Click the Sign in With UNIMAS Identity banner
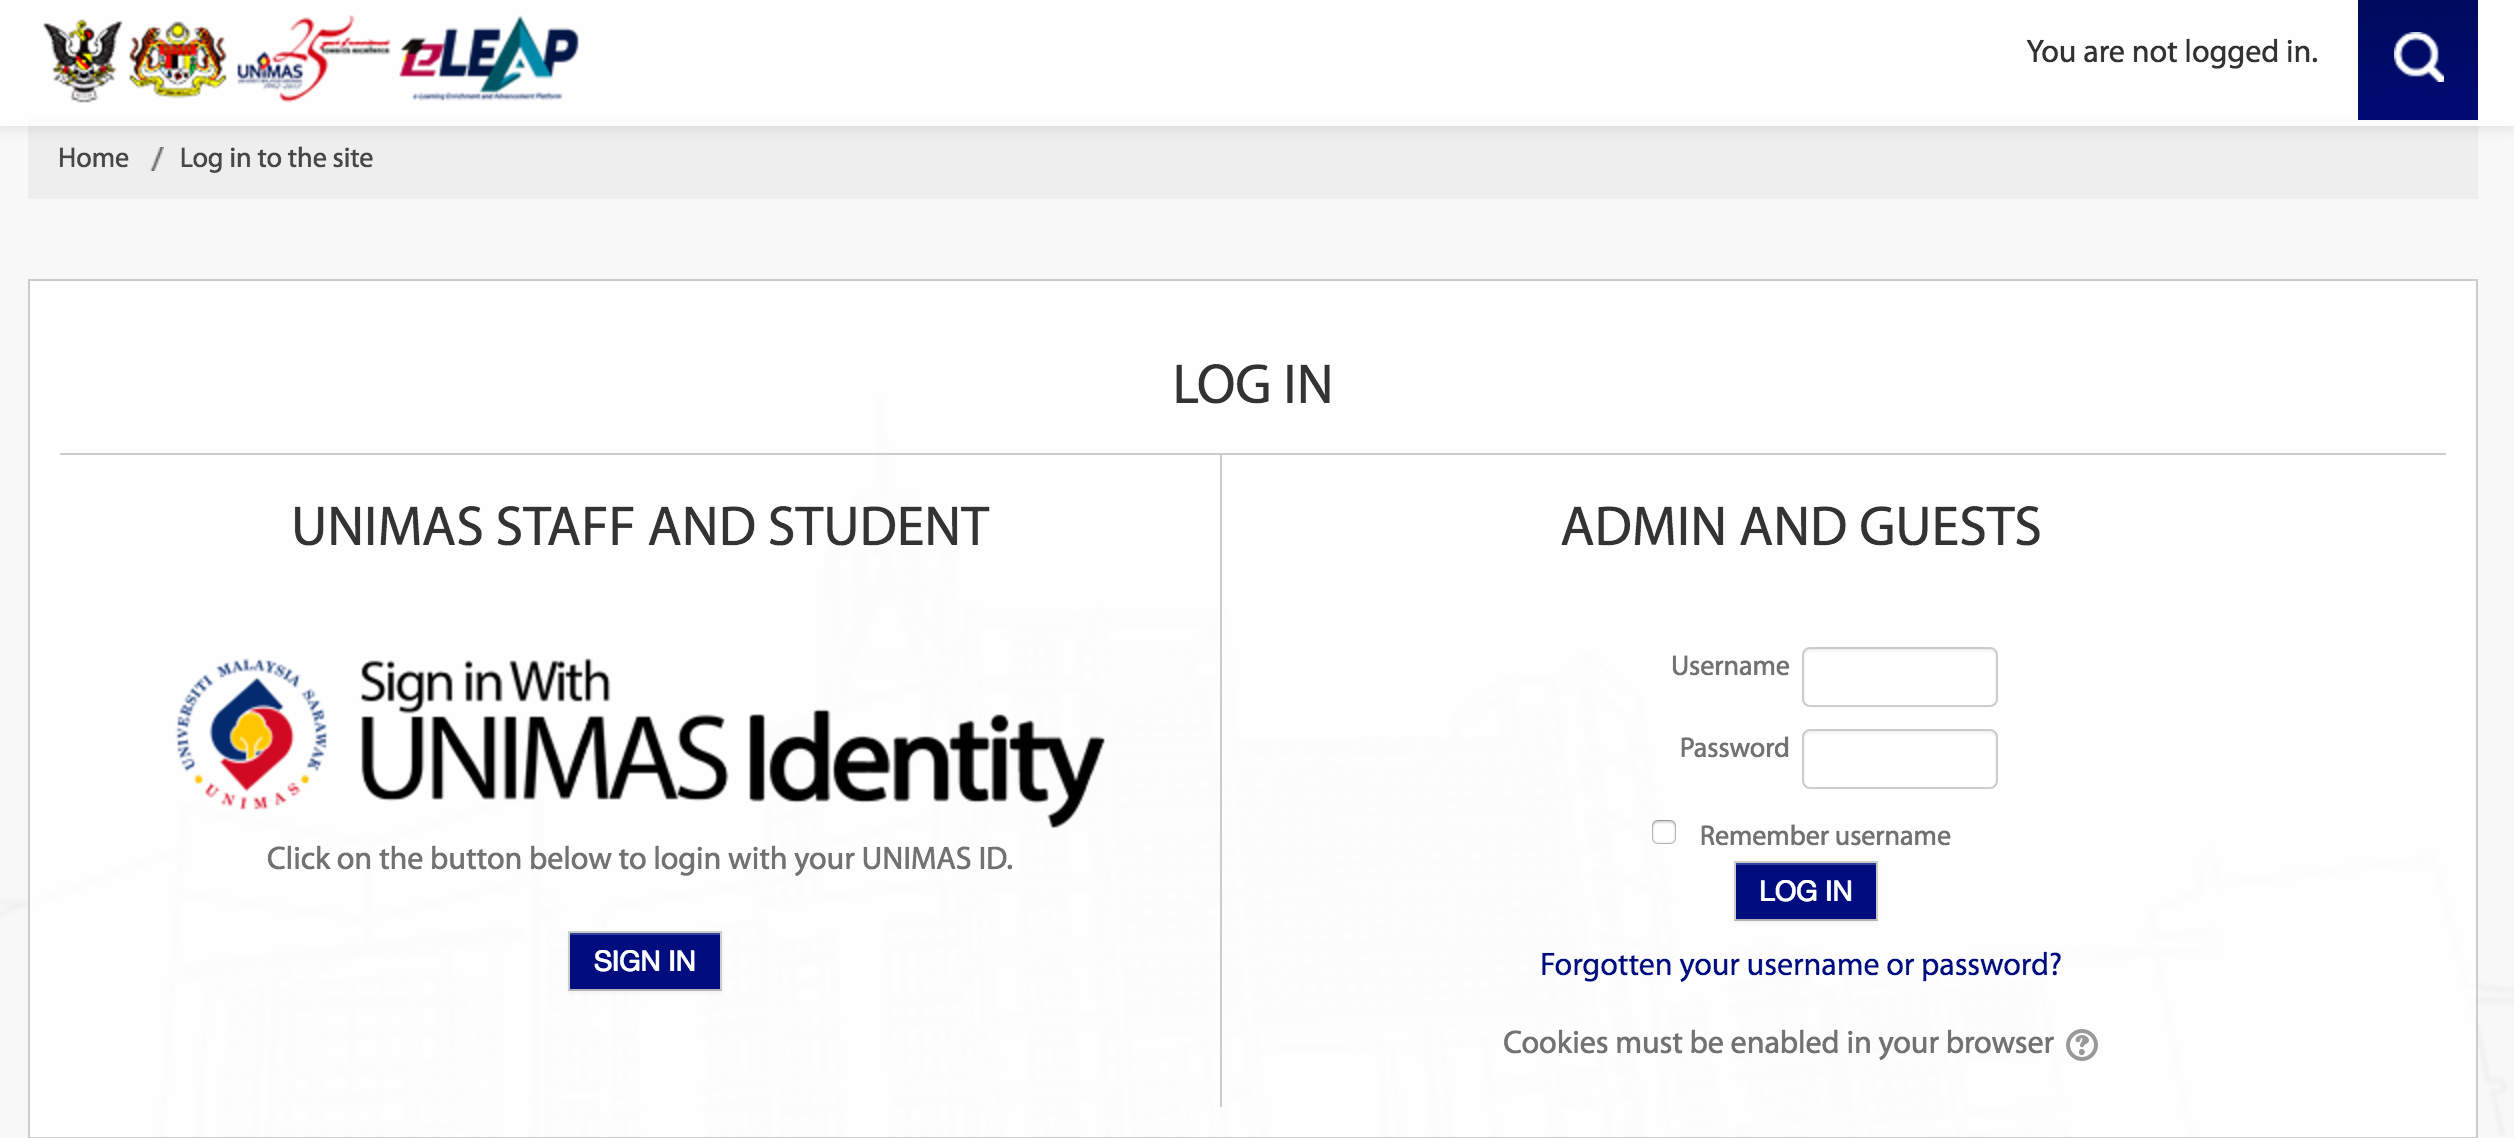Screen dimensions: 2514x1138 click(x=640, y=738)
